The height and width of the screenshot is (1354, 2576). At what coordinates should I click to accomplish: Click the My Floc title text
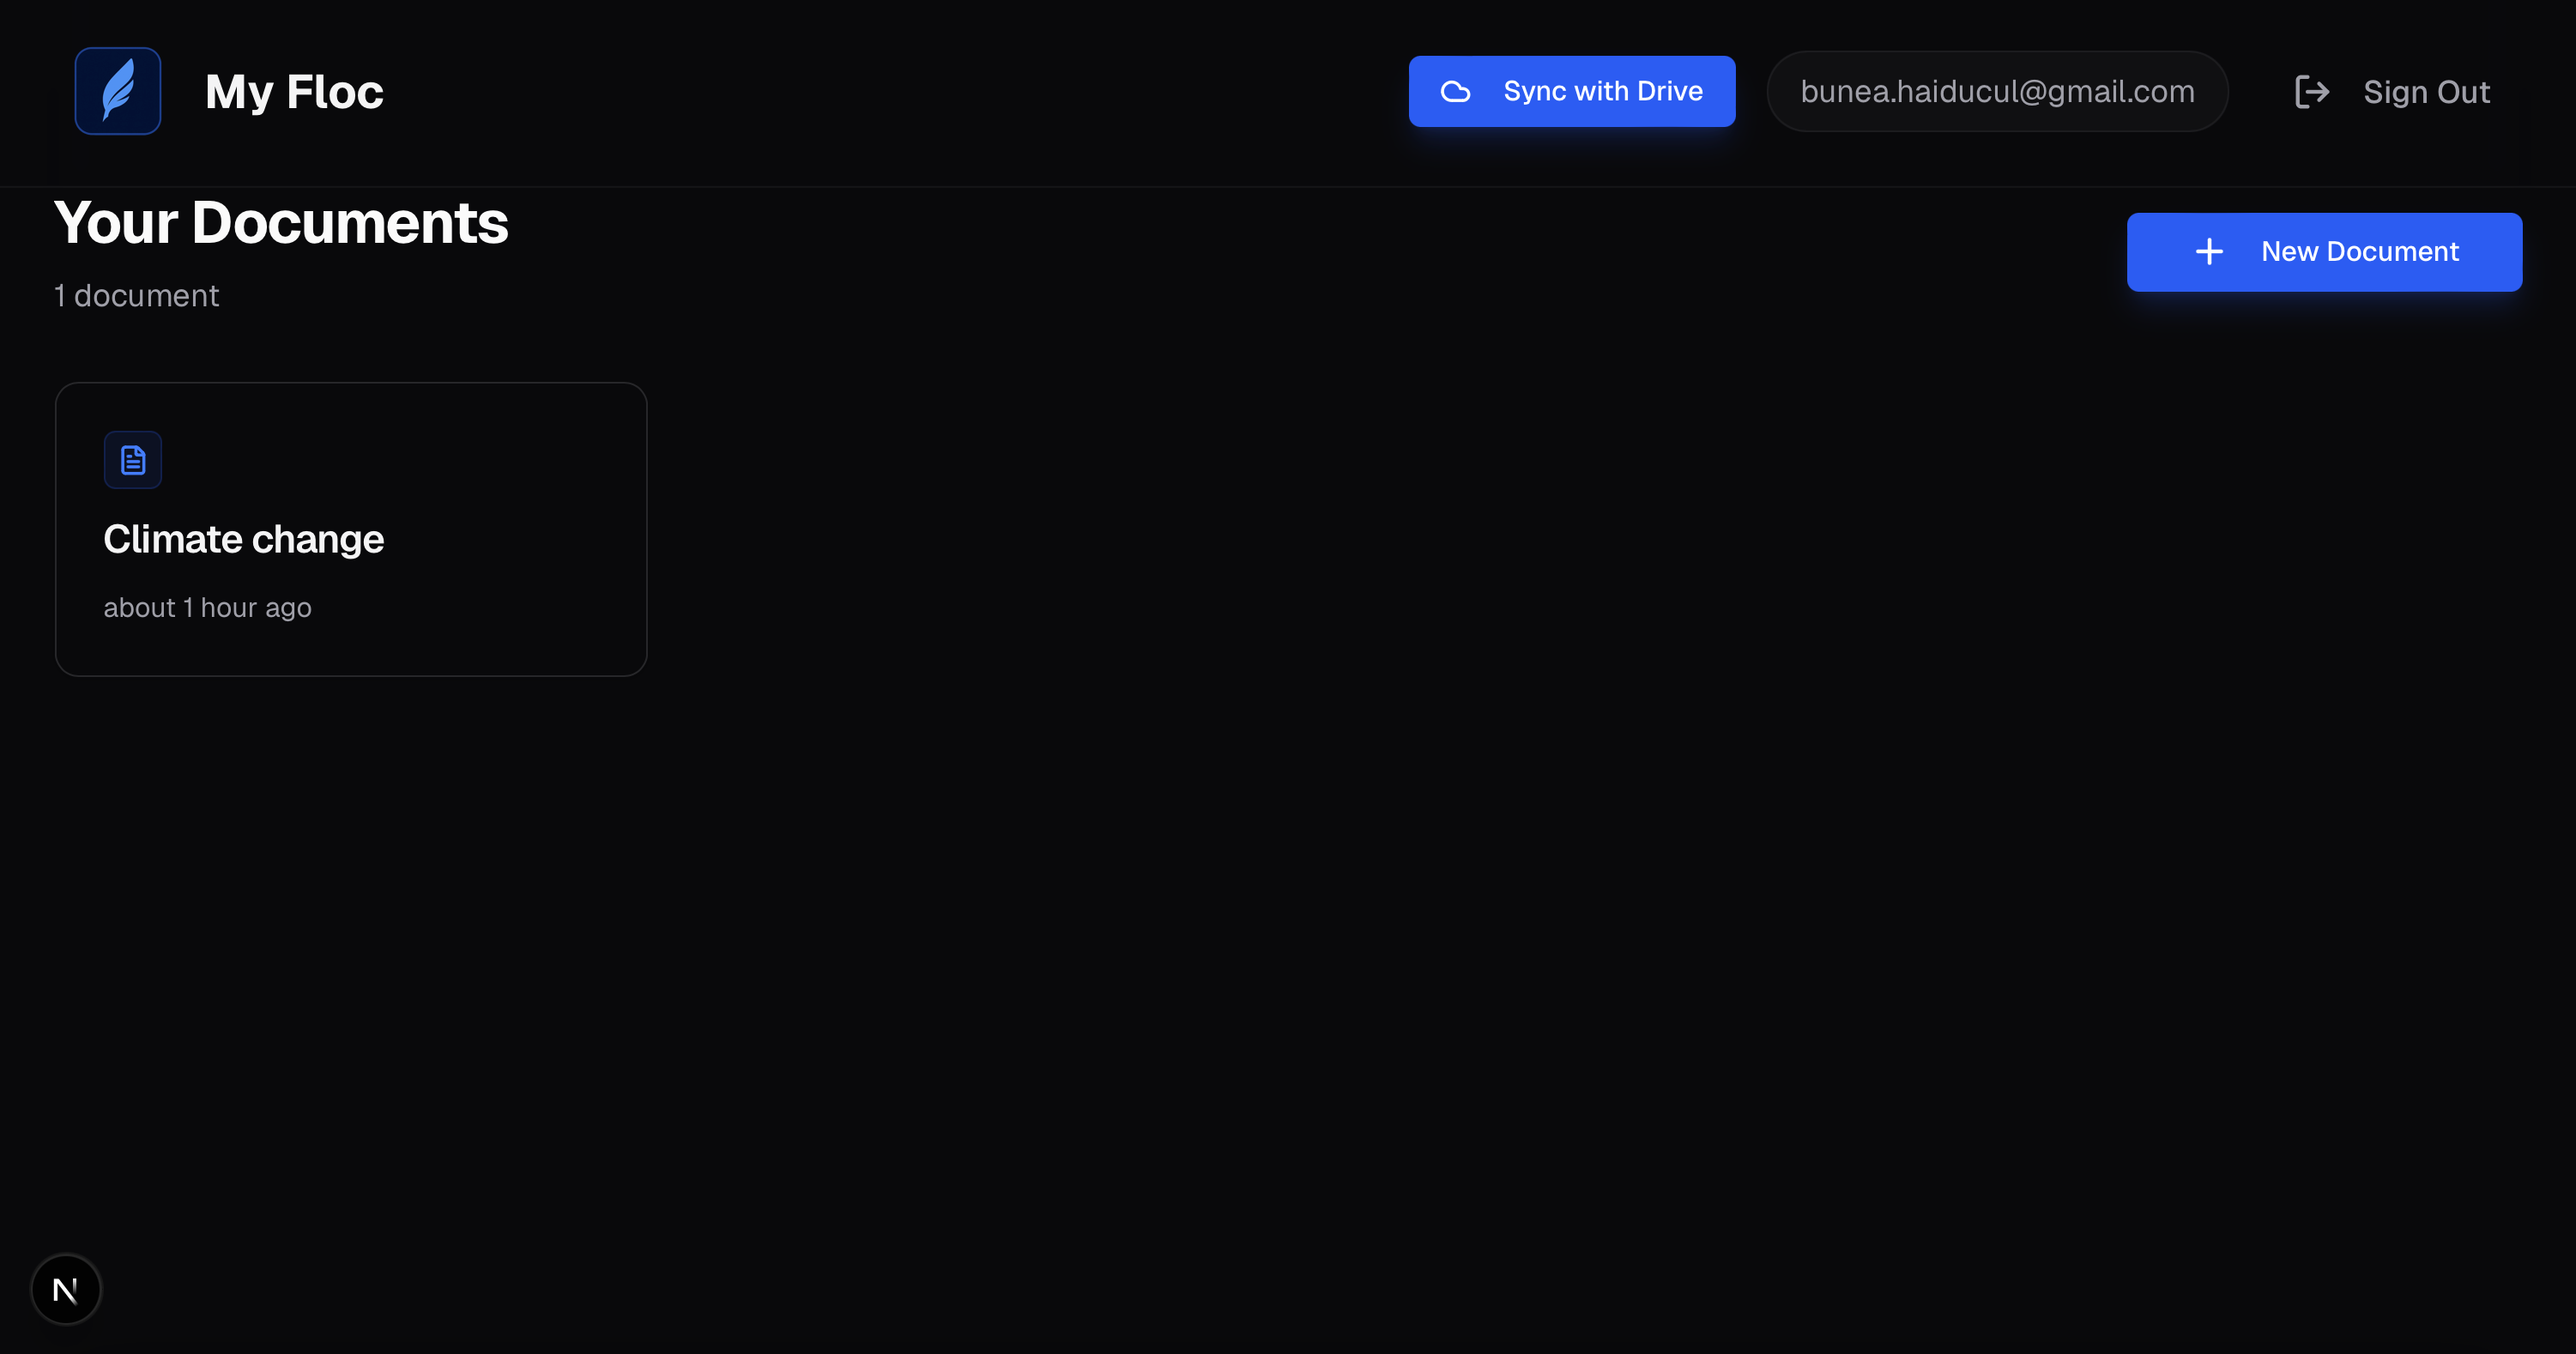tap(294, 92)
